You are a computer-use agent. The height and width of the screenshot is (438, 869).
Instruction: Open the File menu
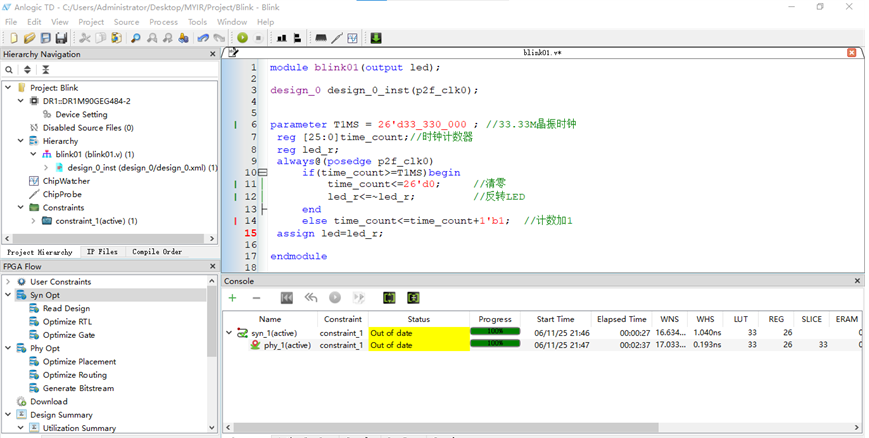pos(11,22)
